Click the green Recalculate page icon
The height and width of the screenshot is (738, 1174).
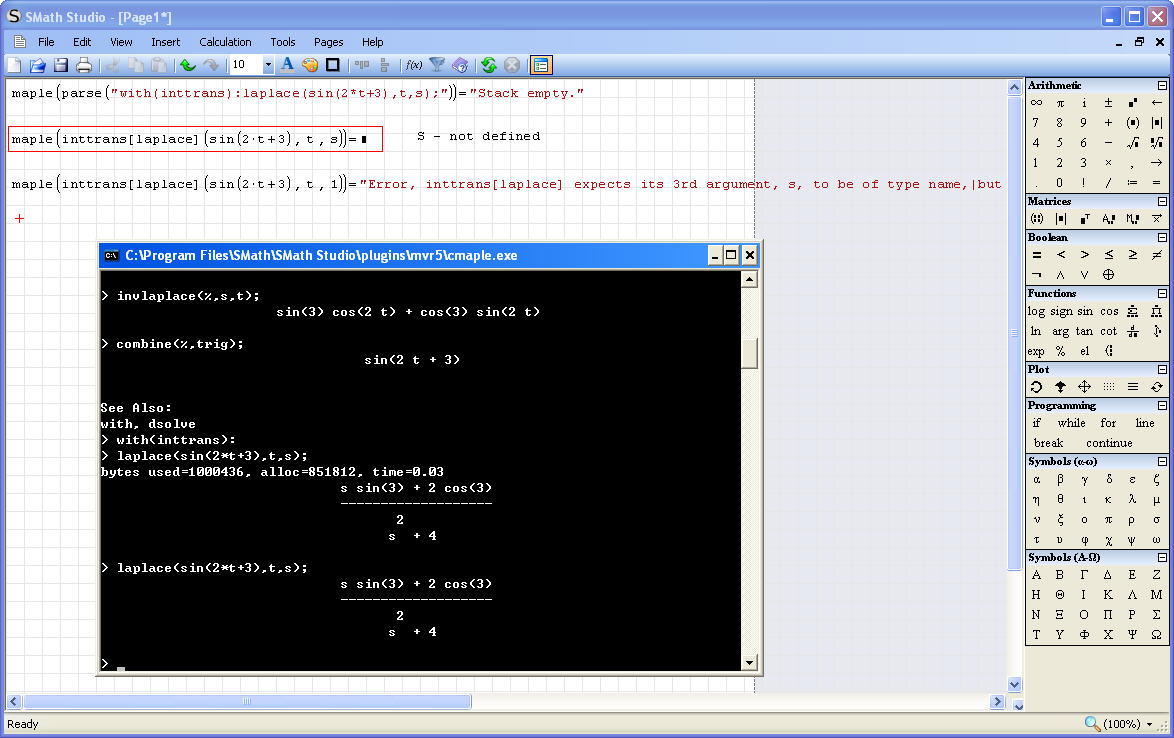pyautogui.click(x=488, y=65)
